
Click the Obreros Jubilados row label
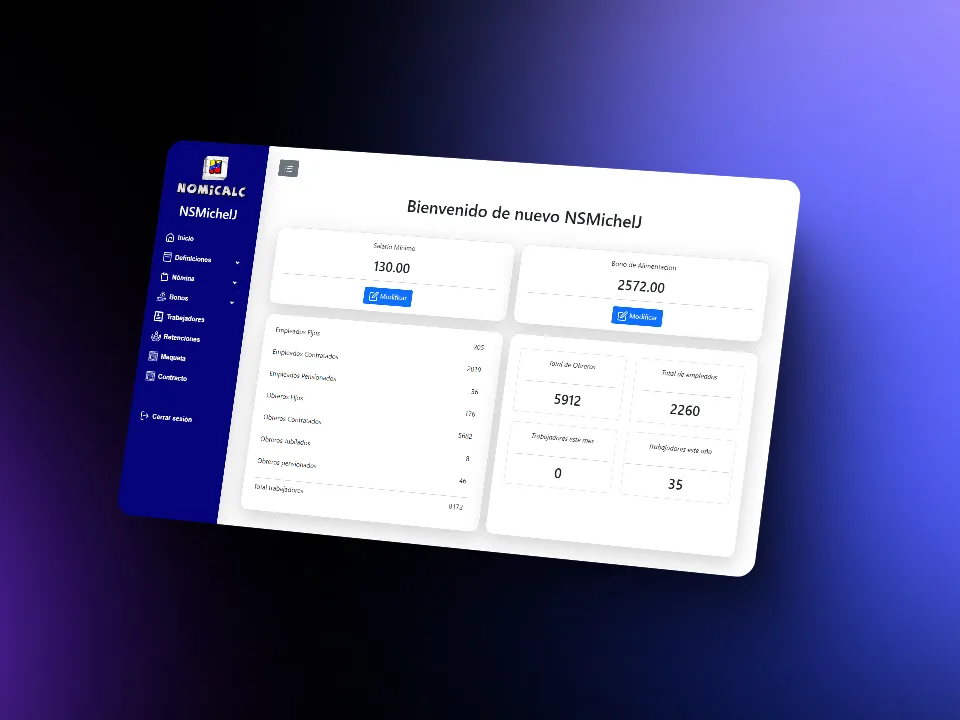(285, 441)
